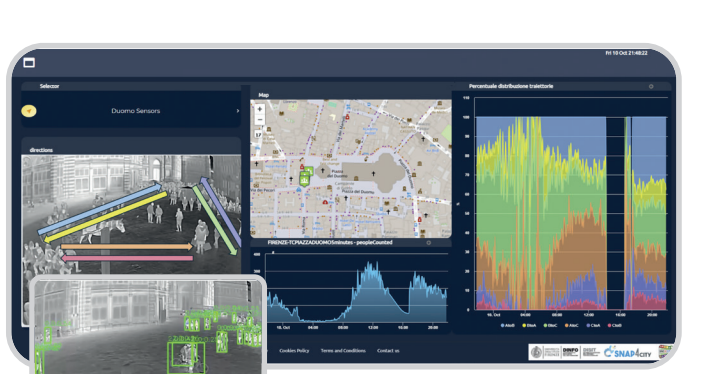Click the red marker south of Campanile di Giotto

click(x=325, y=202)
